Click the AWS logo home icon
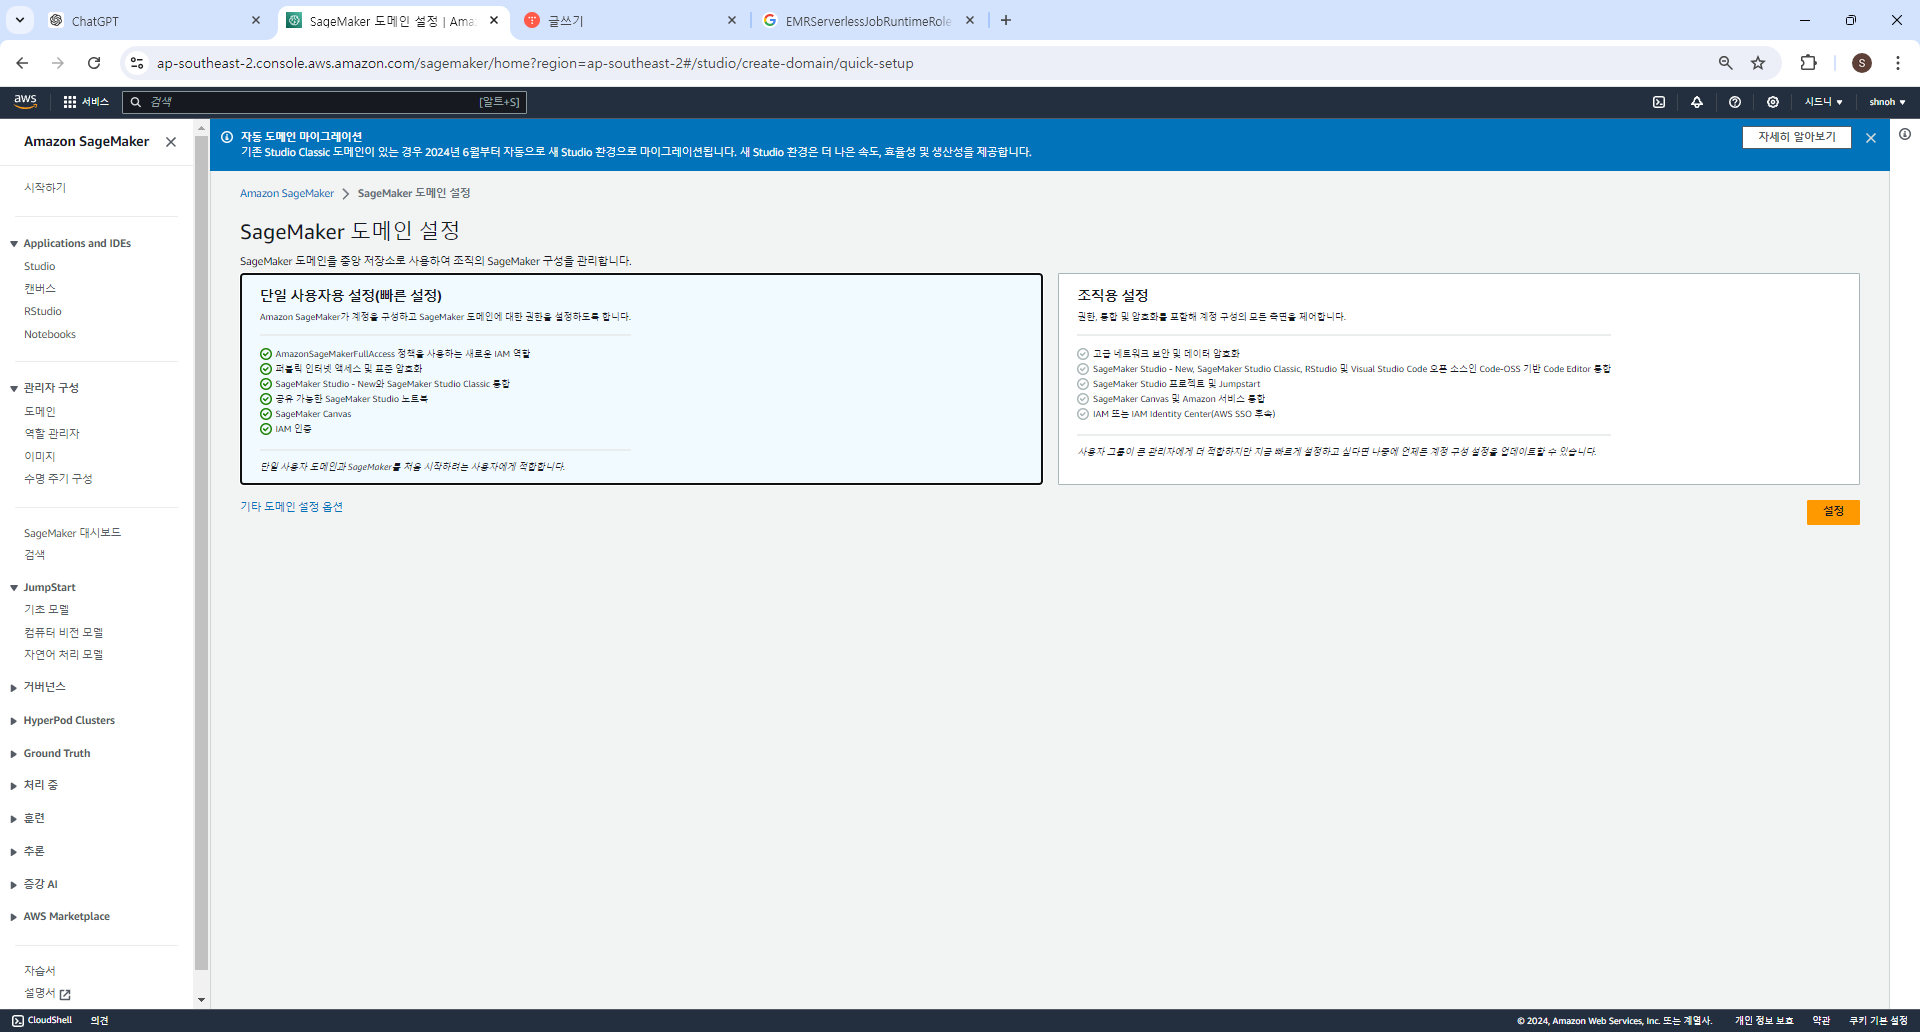 (x=25, y=101)
